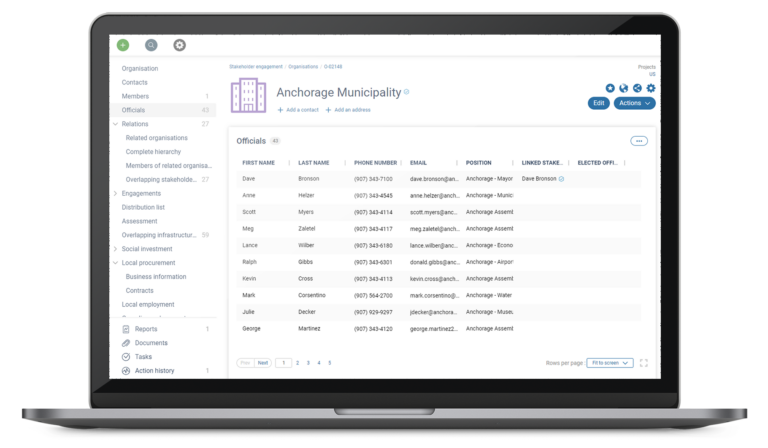768x448 pixels.
Task: Click phone (907) 564-2700 cell
Action: tap(373, 296)
